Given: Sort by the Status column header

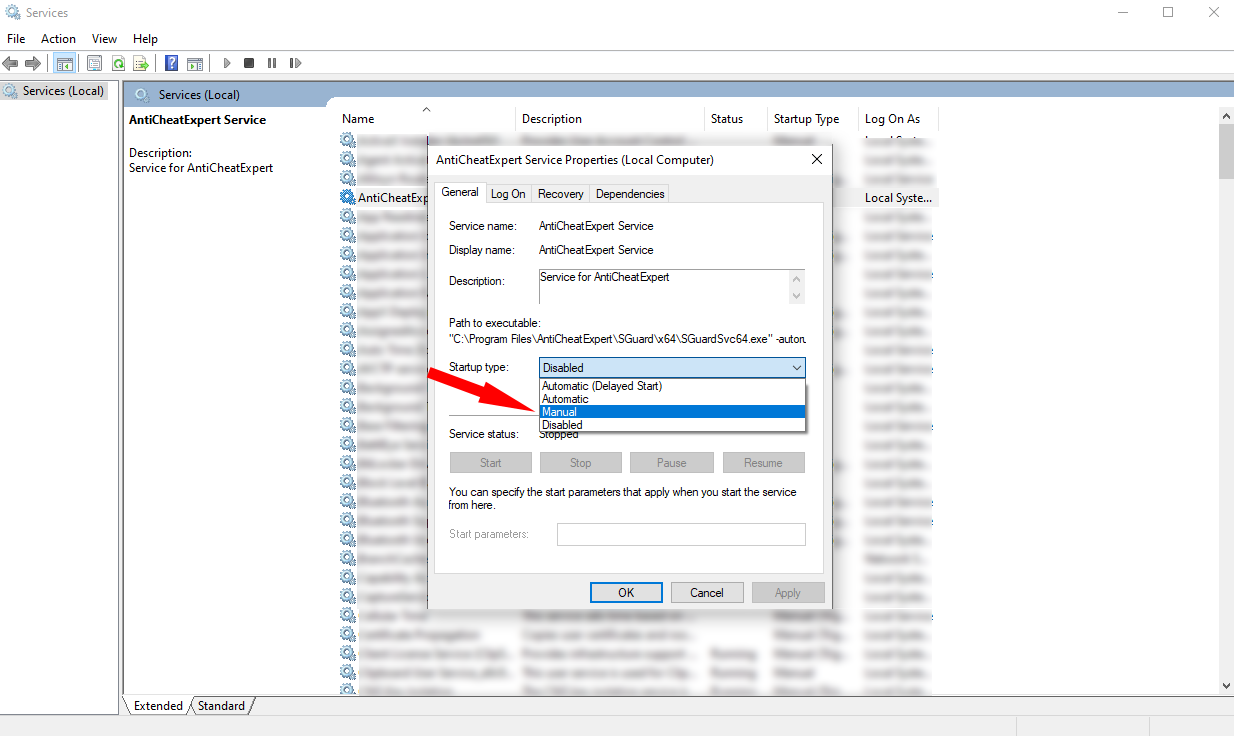Looking at the screenshot, I should (736, 119).
